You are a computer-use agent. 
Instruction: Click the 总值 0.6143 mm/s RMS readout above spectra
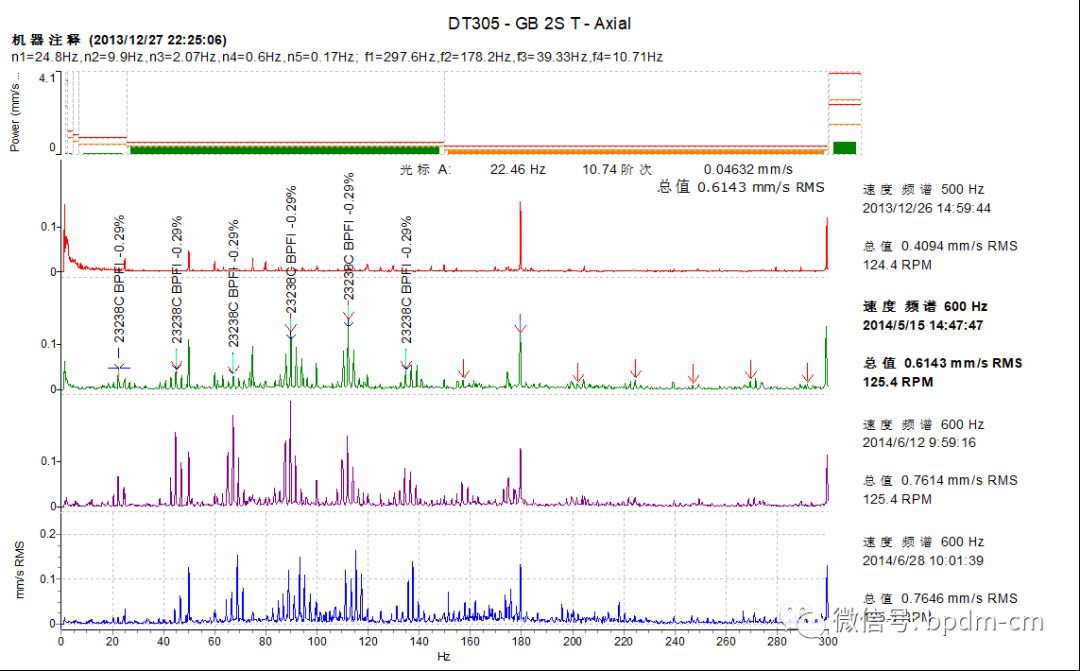point(741,186)
